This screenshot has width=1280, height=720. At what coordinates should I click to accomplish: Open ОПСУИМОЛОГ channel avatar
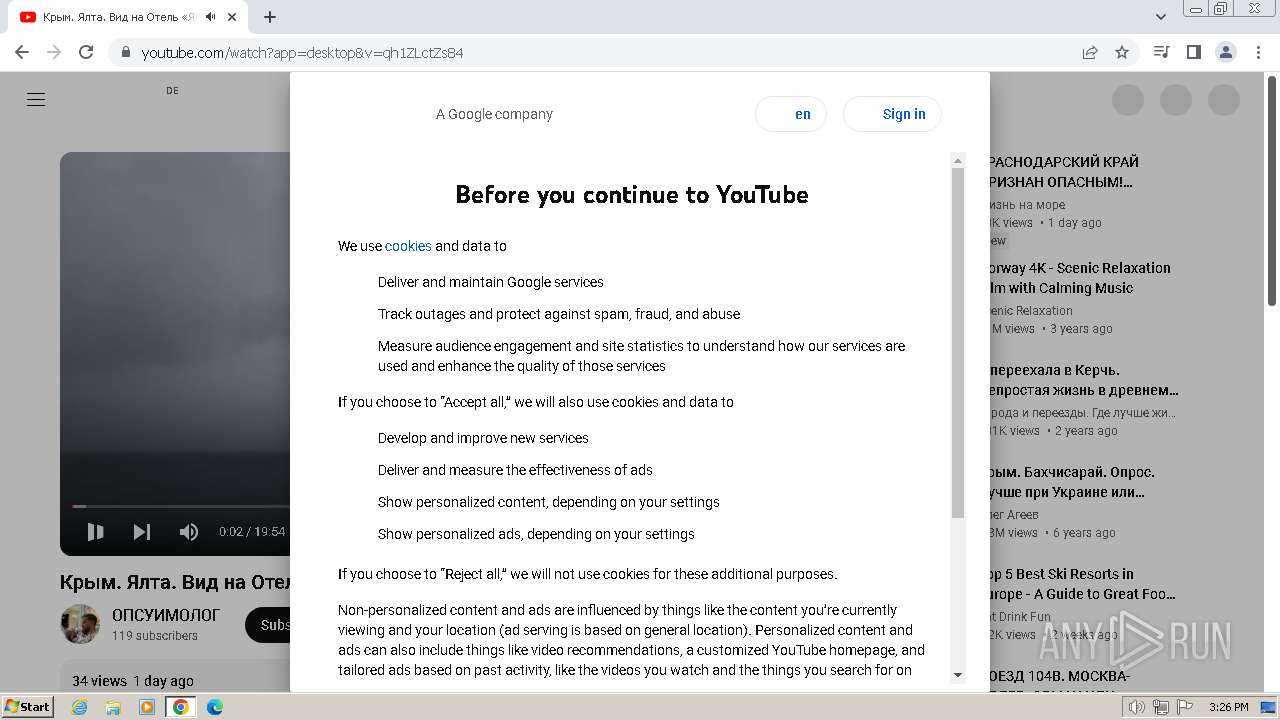click(x=80, y=624)
